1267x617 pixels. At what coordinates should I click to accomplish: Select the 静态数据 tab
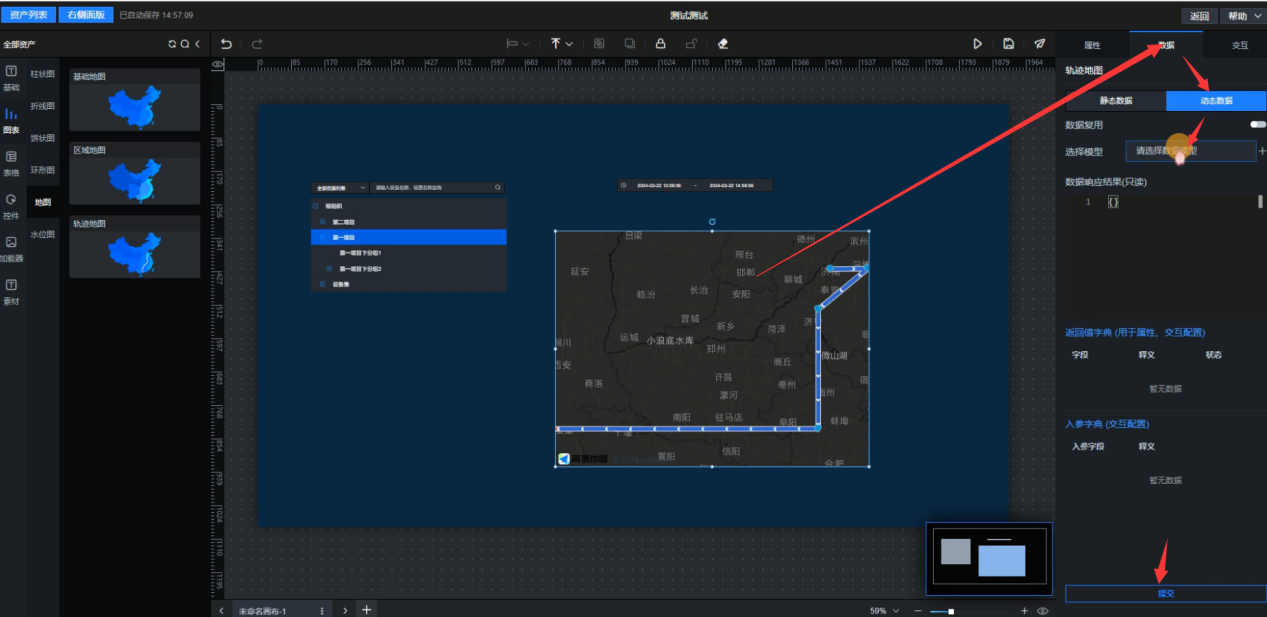[x=1116, y=101]
